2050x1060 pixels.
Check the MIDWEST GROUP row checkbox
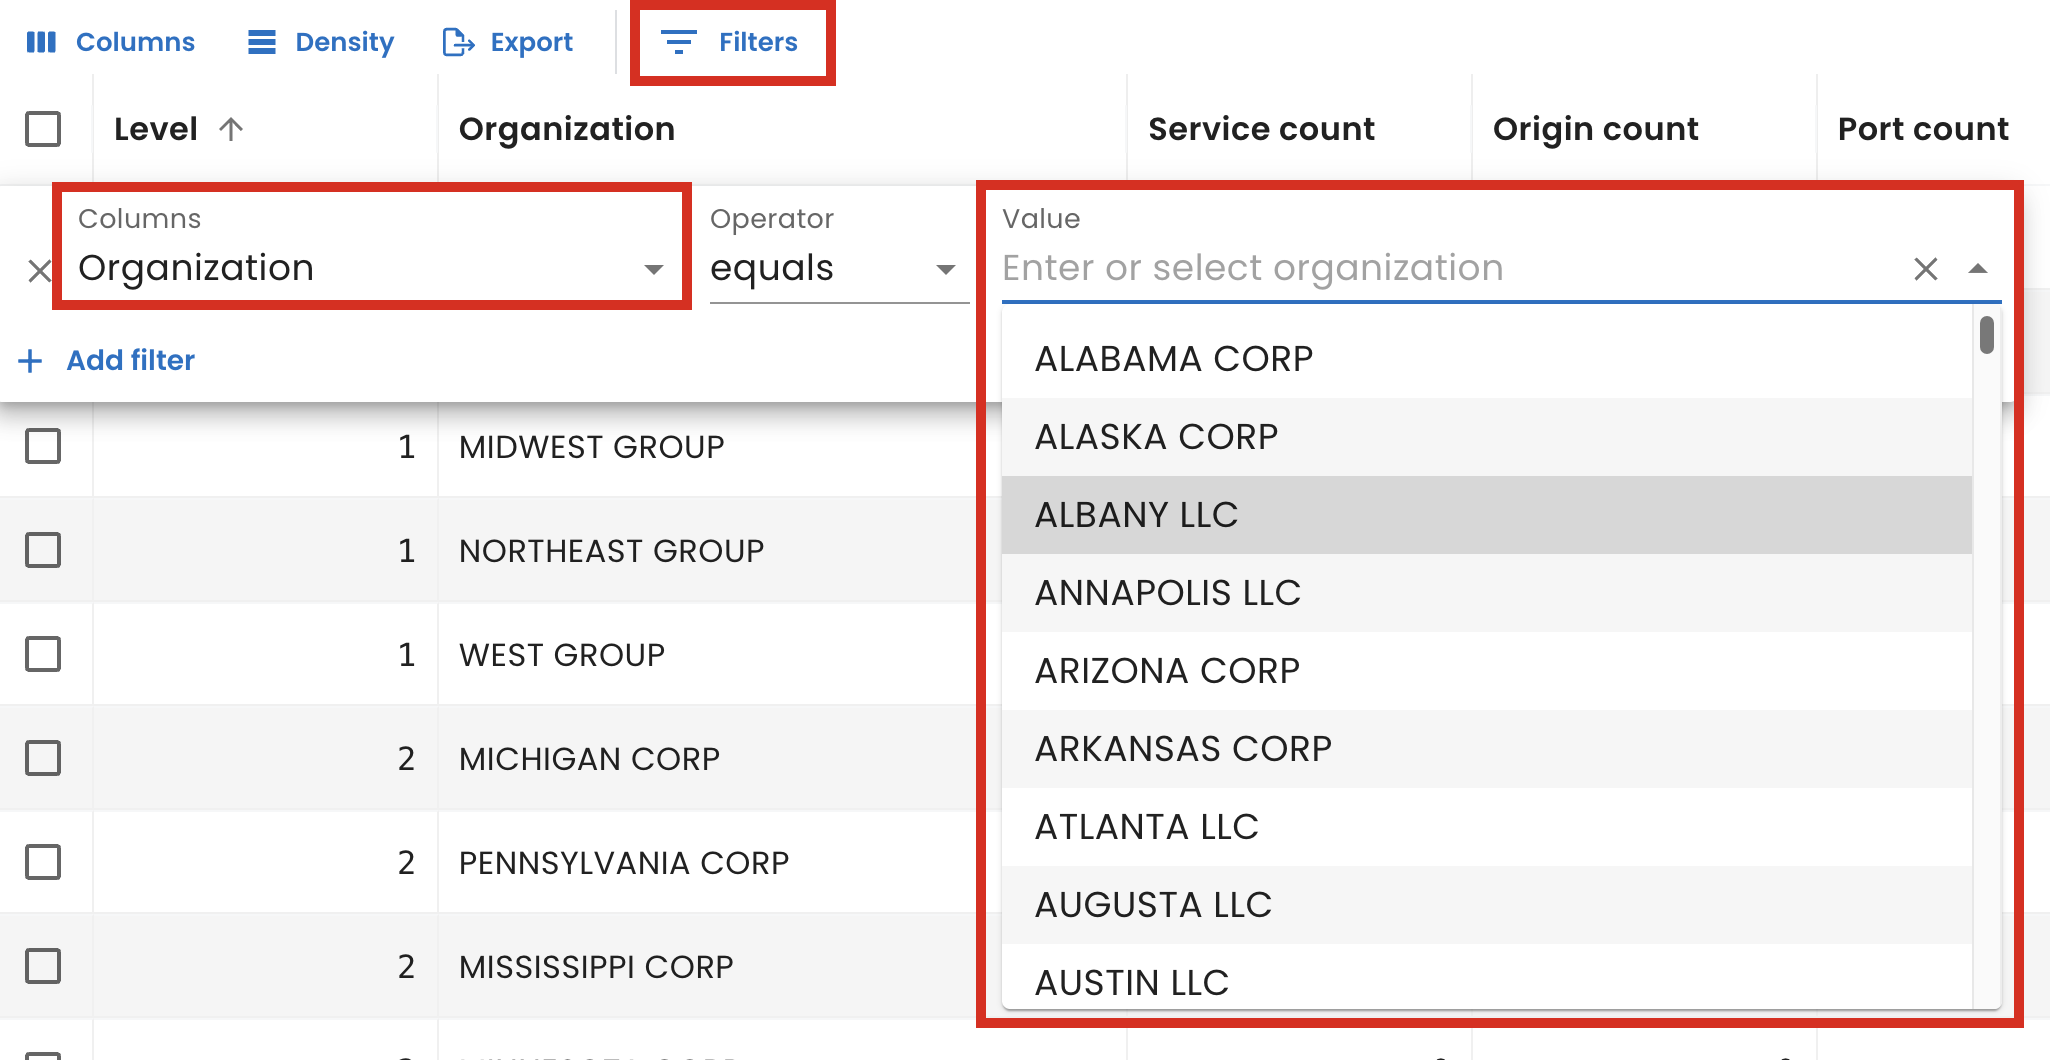43,446
